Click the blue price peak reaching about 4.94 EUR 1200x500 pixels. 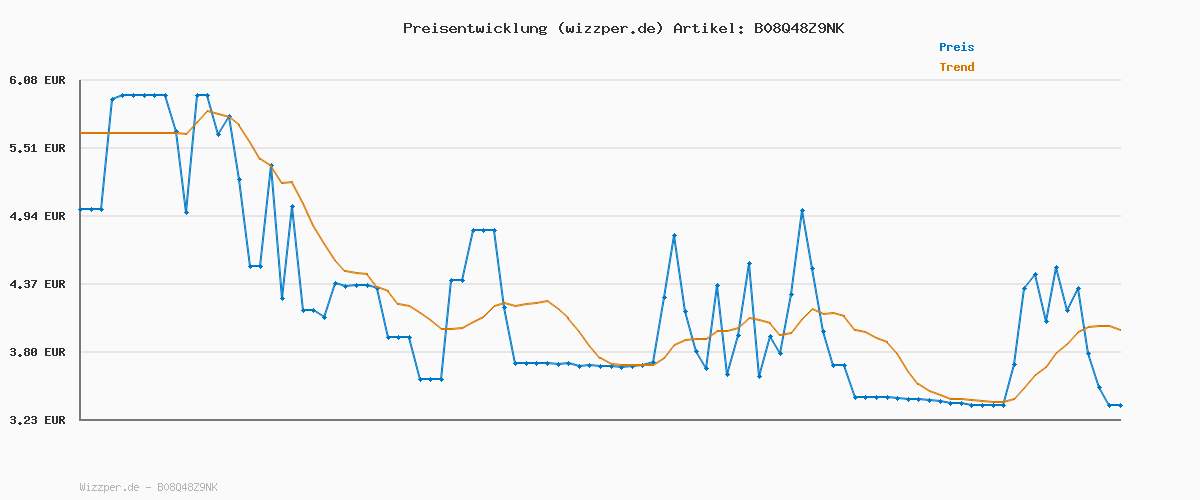tap(802, 211)
